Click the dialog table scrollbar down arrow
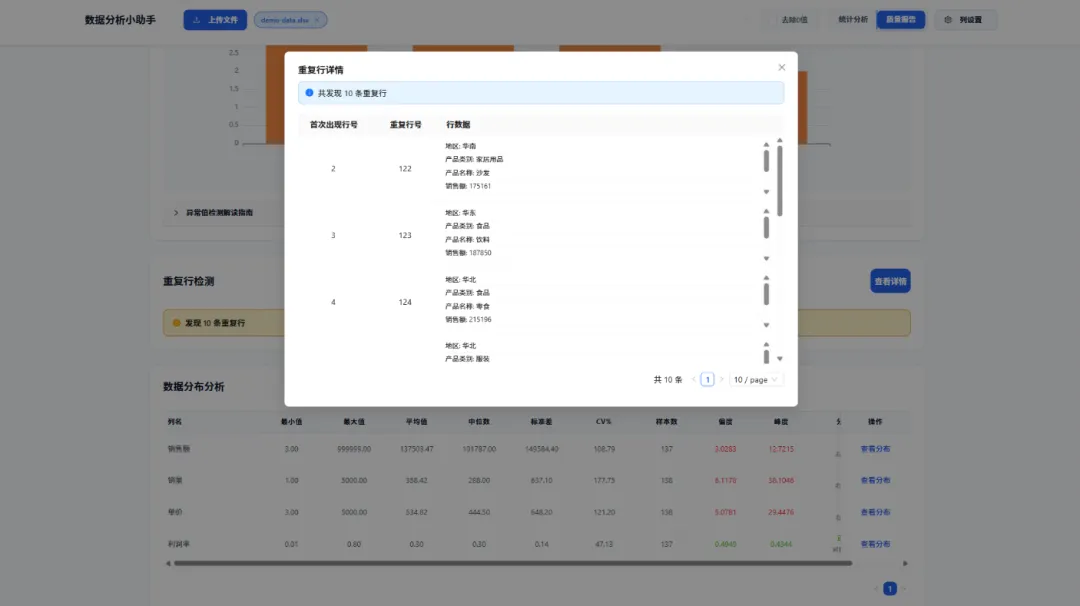 (780, 359)
